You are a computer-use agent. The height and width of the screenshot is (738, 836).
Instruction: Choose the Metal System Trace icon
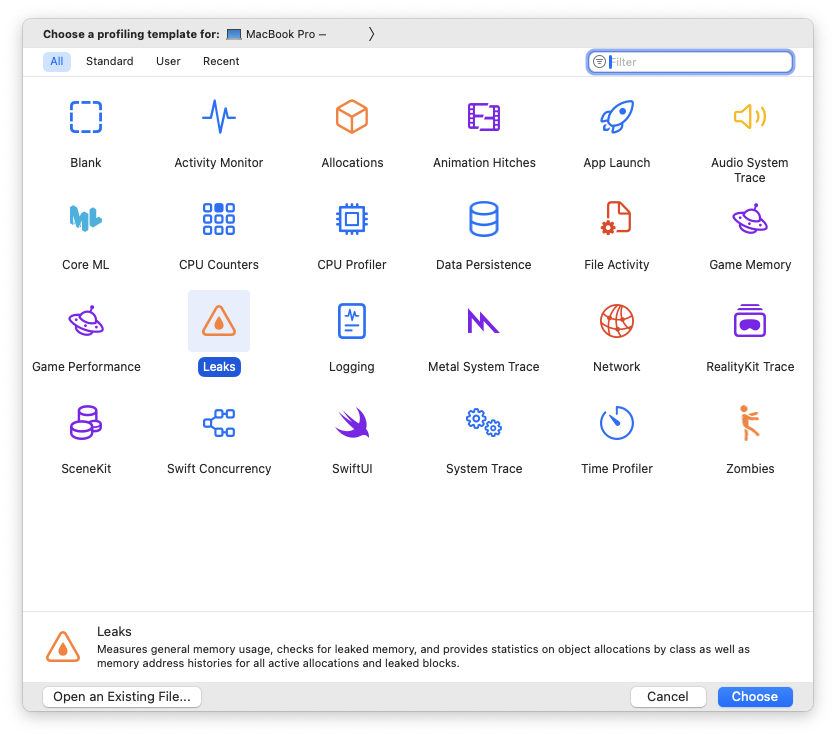[484, 321]
